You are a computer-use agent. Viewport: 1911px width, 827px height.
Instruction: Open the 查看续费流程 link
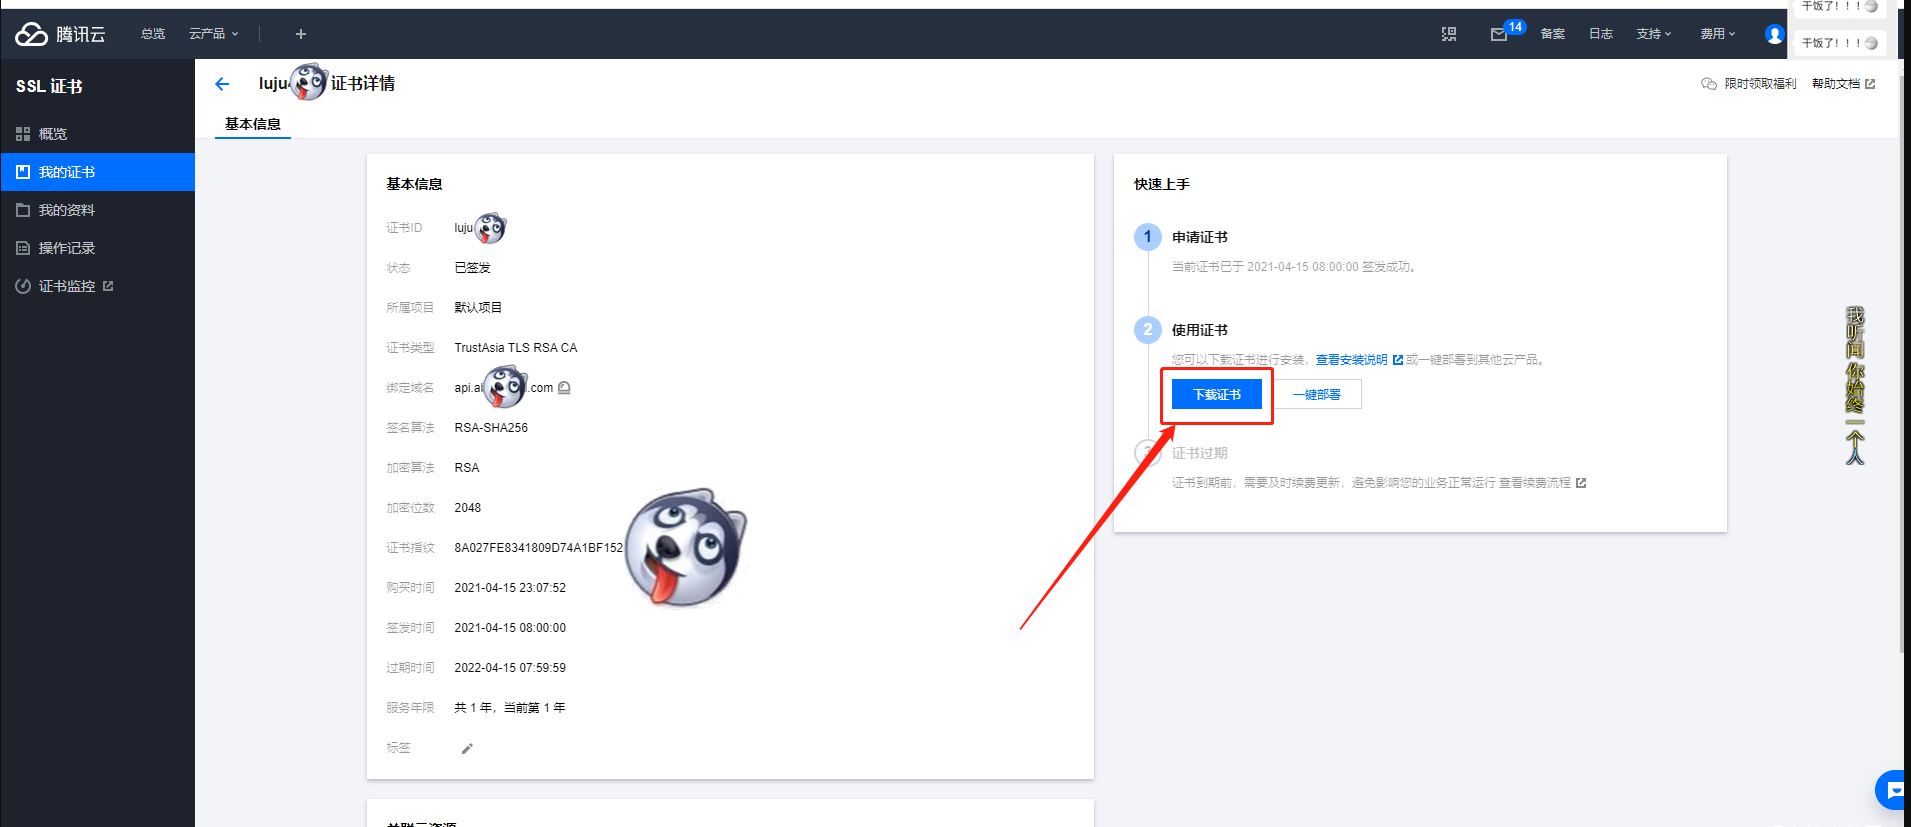(1542, 483)
